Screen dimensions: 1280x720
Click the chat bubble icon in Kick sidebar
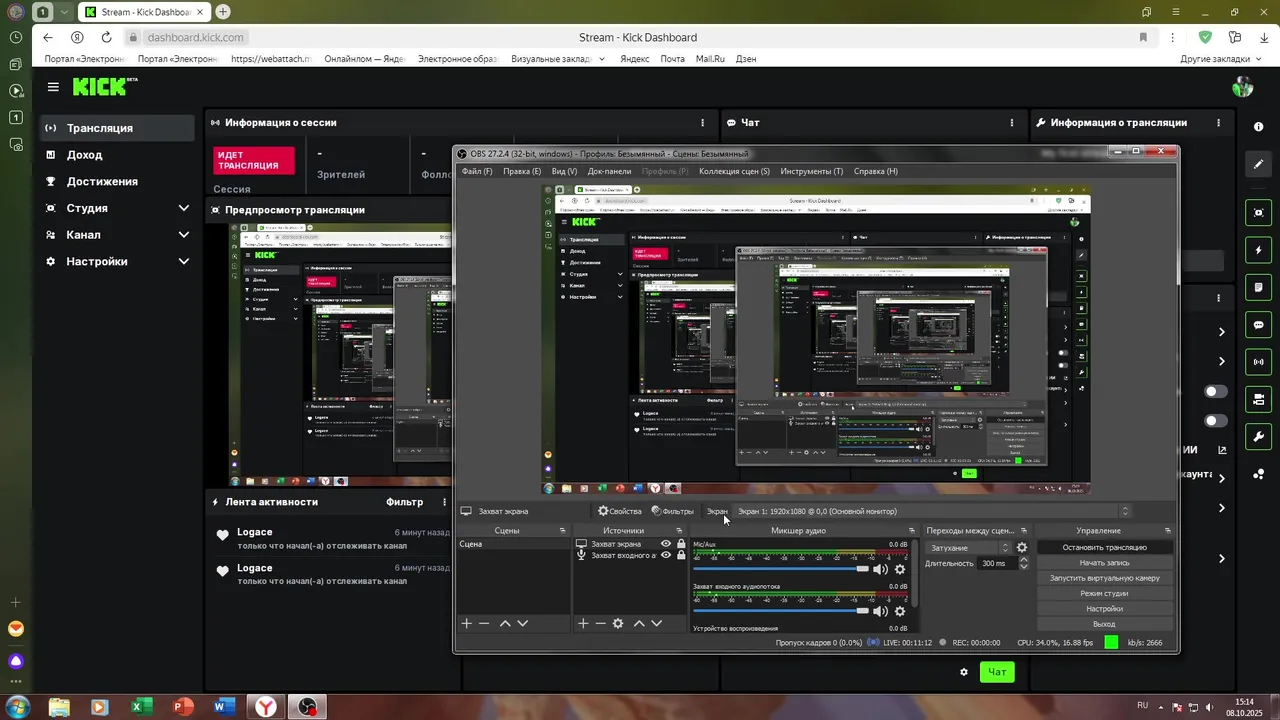pyautogui.click(x=1259, y=325)
